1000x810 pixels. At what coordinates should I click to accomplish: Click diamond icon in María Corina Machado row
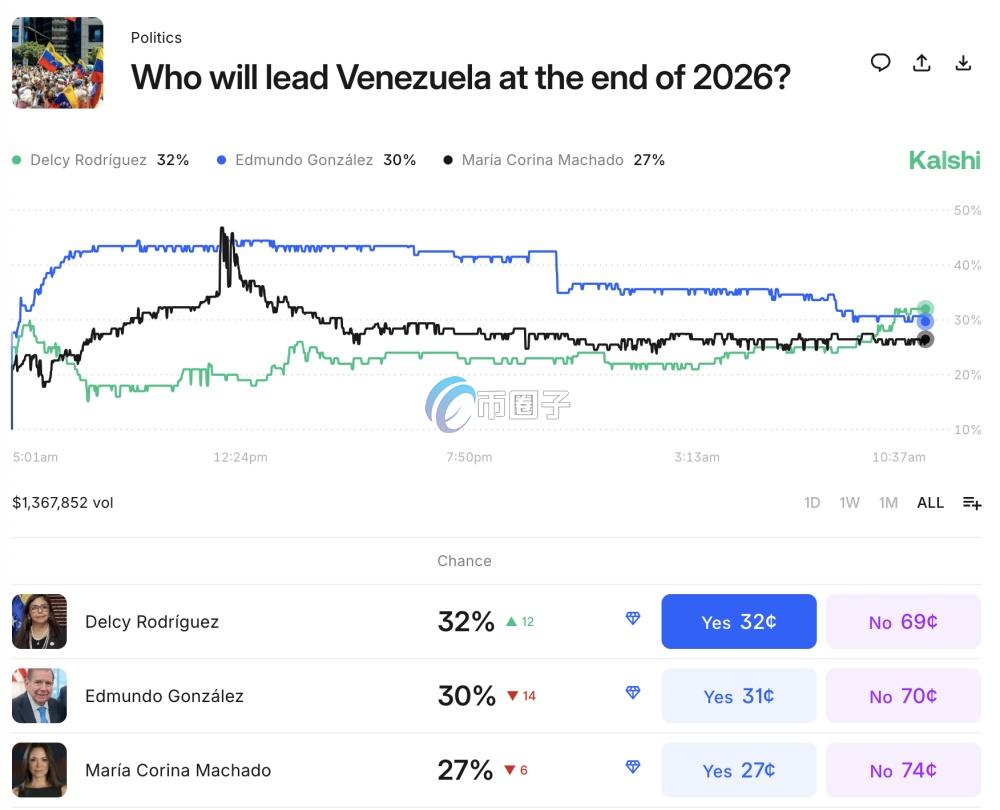click(x=633, y=767)
